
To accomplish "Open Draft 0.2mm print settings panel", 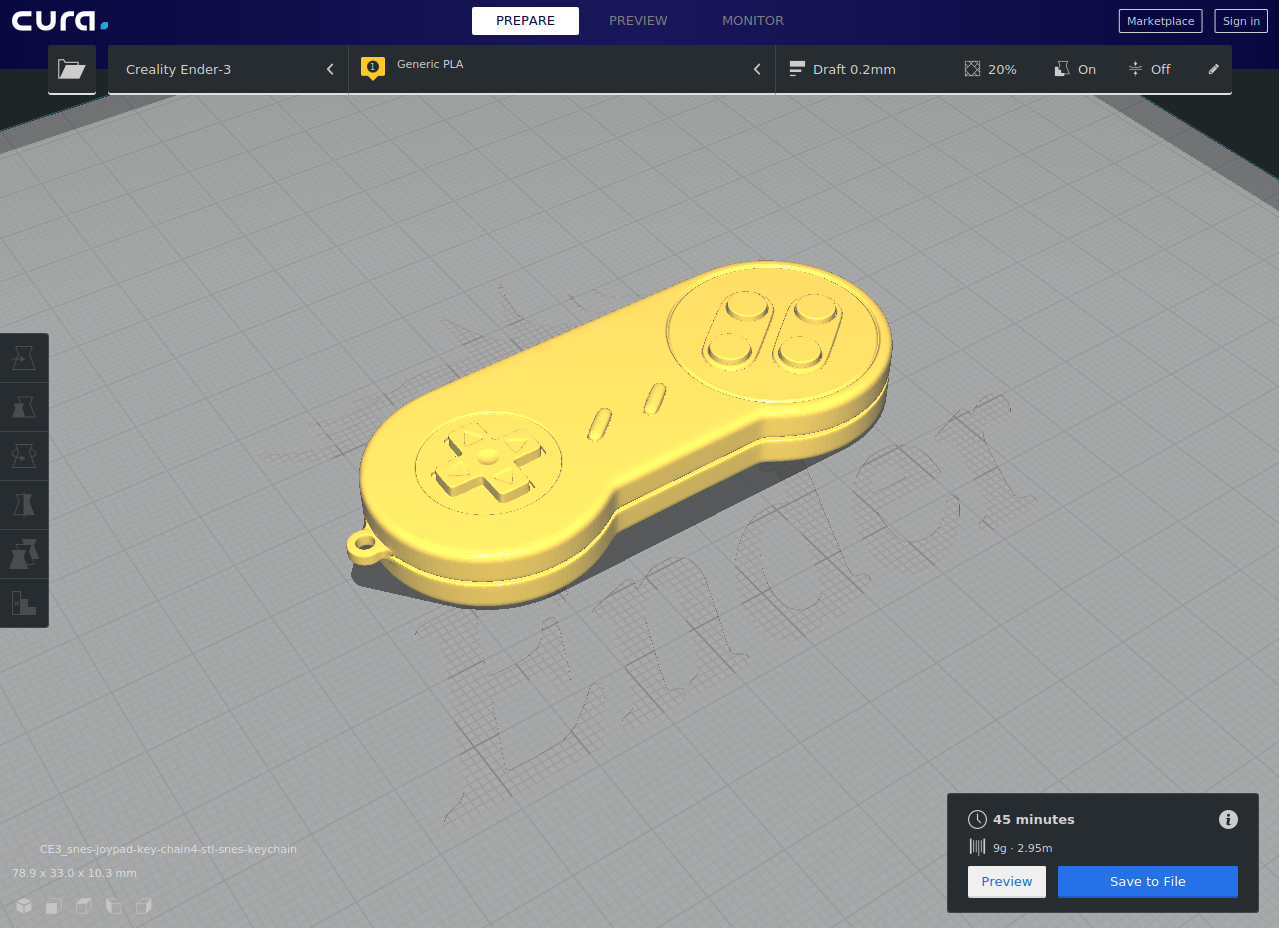I will pyautogui.click(x=1003, y=69).
